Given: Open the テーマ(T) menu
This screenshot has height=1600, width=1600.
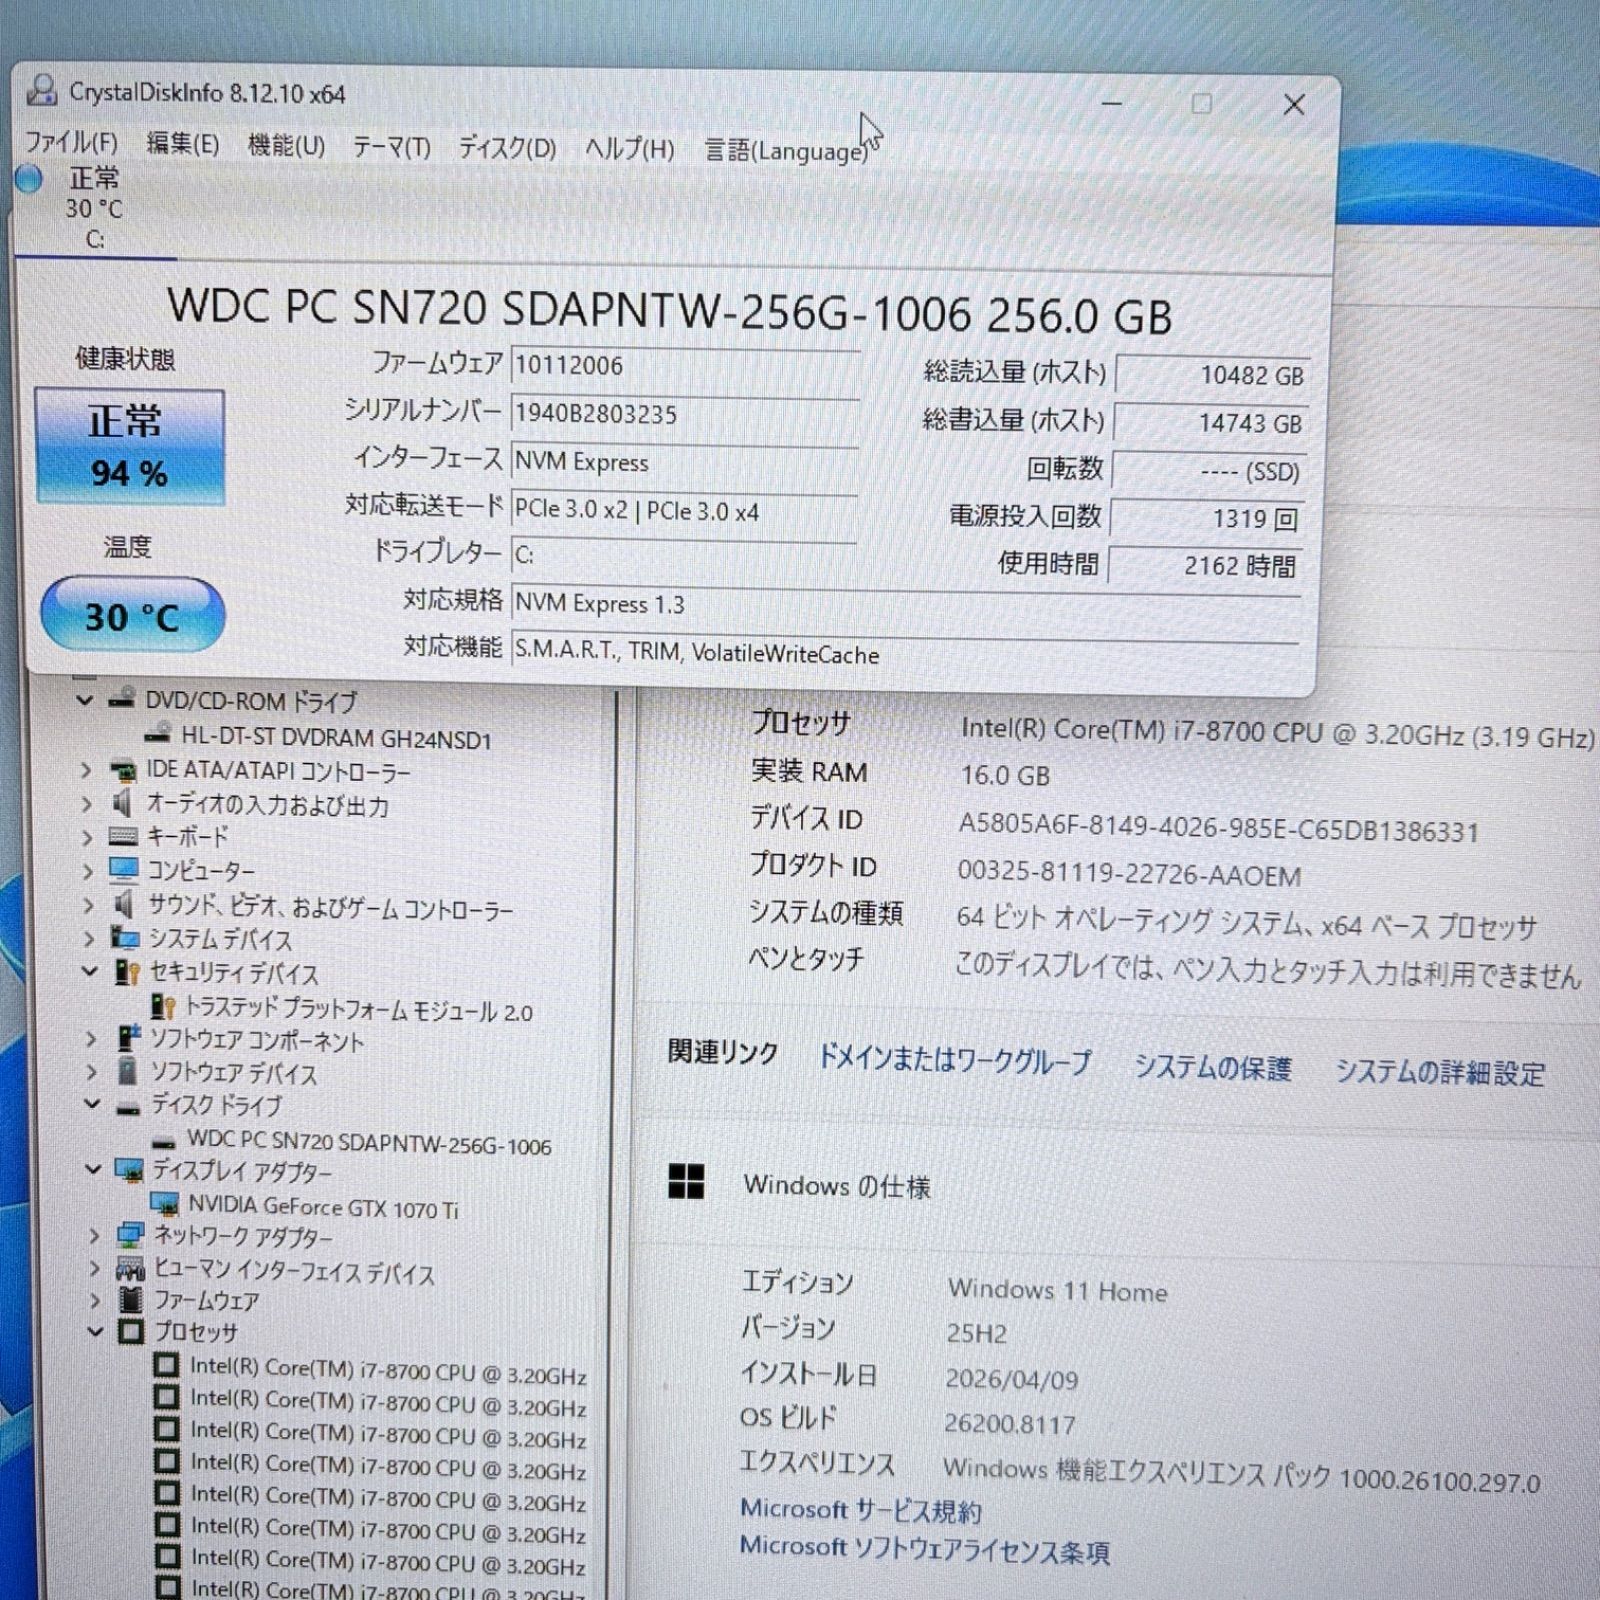Looking at the screenshot, I should pyautogui.click(x=391, y=148).
